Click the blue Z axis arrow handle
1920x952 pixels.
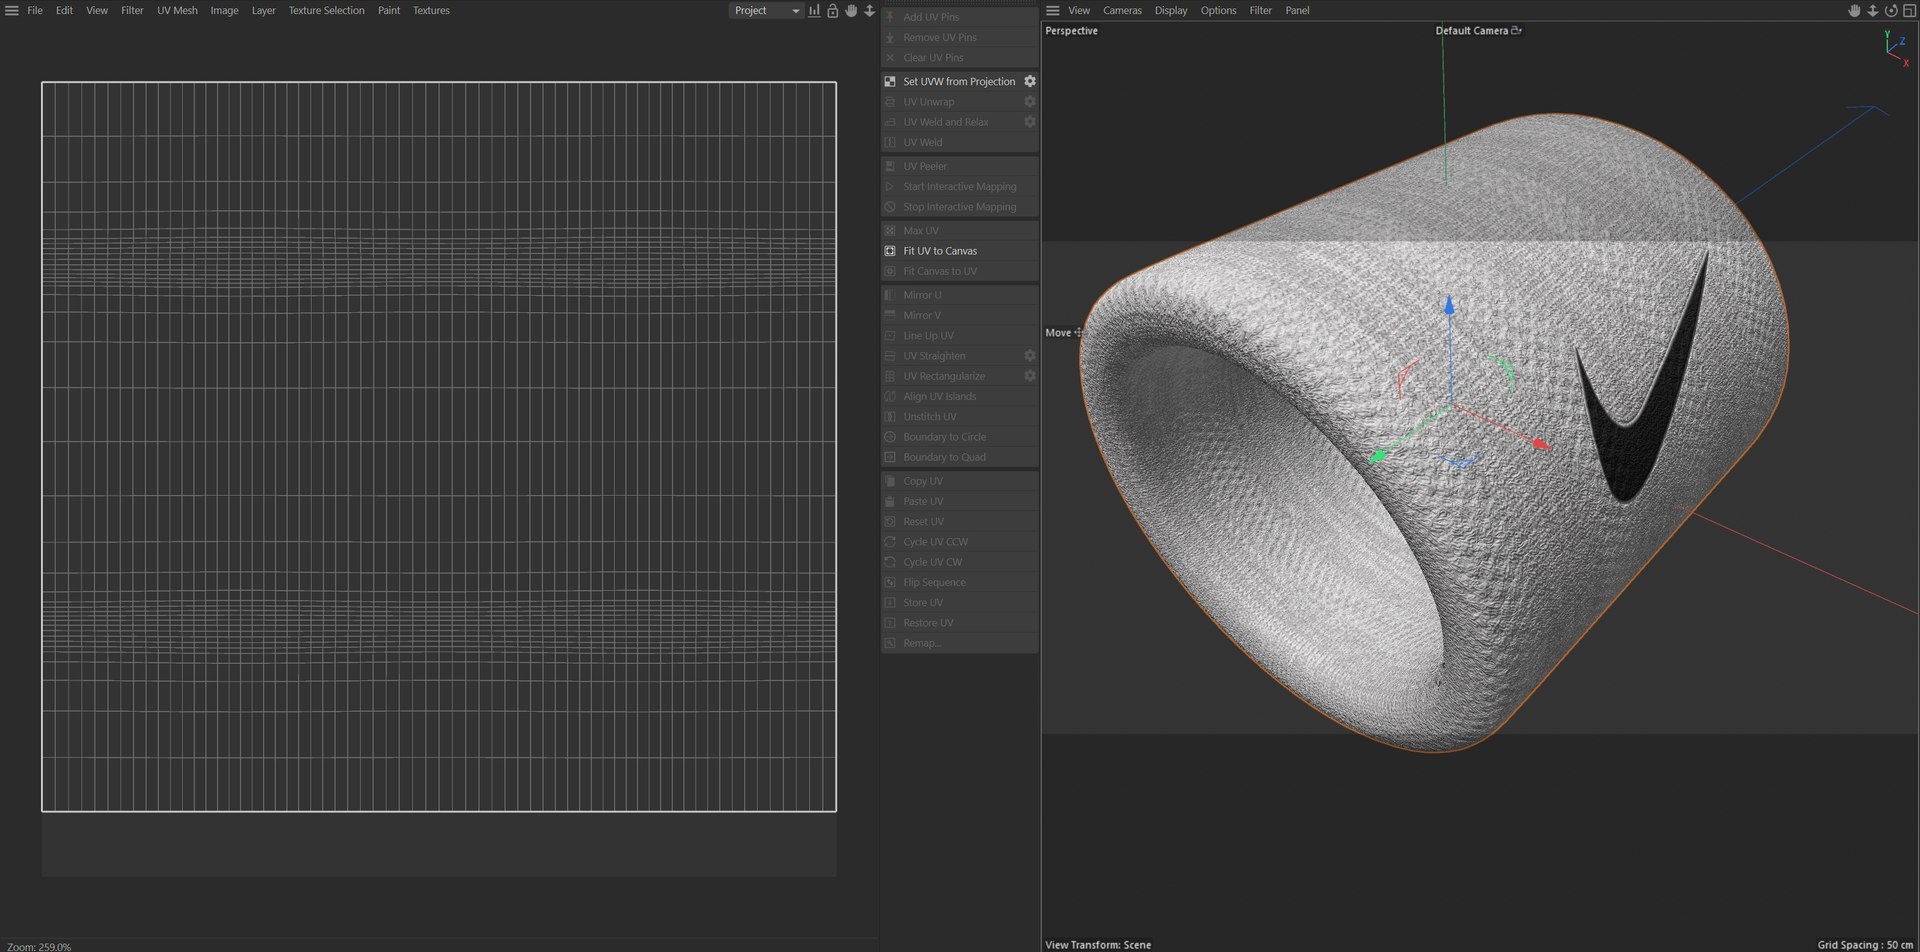pos(1449,304)
